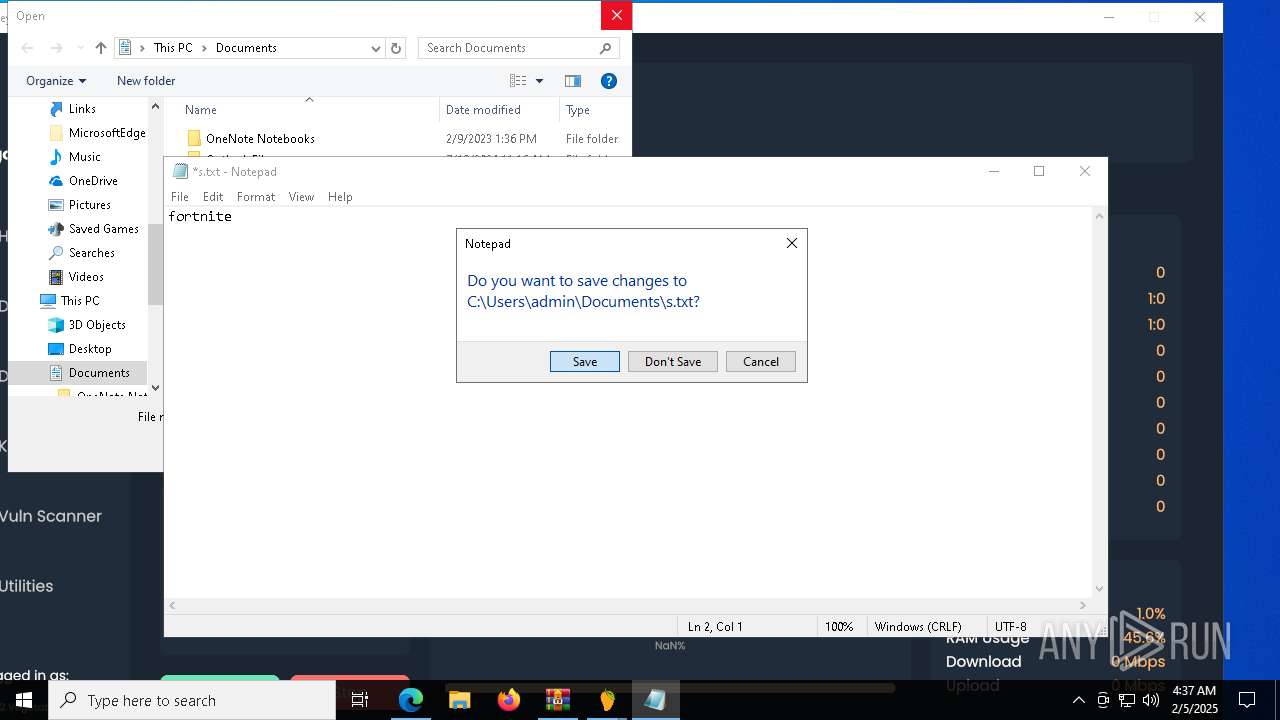Viewport: 1280px width, 720px height.
Task: Open the Windows Start menu
Action: point(24,700)
